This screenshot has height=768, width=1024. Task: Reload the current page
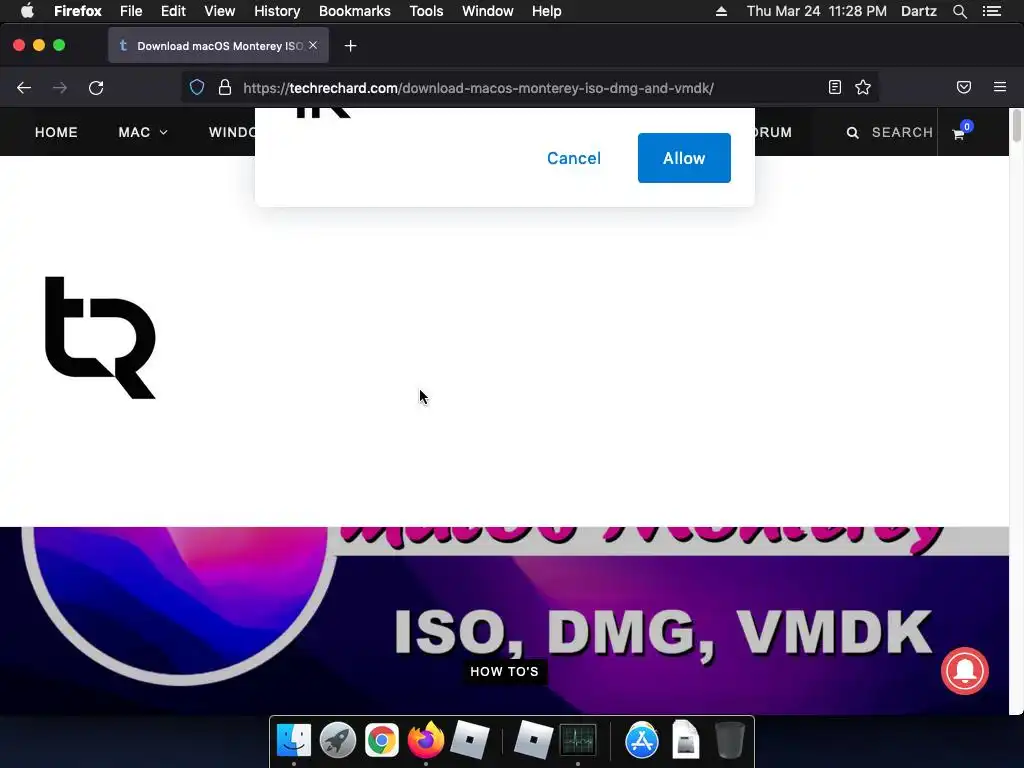click(96, 88)
